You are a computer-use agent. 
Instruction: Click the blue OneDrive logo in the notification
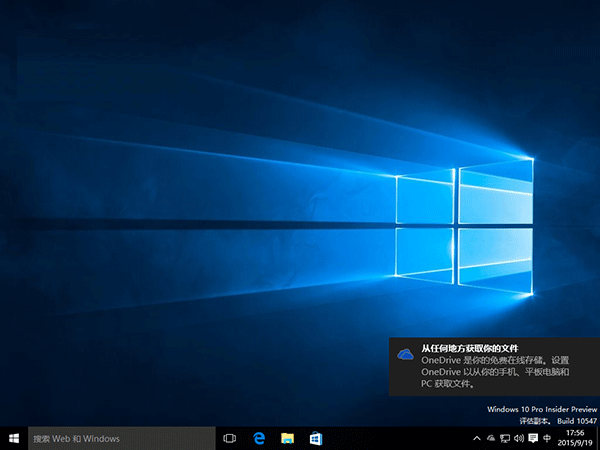pyautogui.click(x=405, y=354)
